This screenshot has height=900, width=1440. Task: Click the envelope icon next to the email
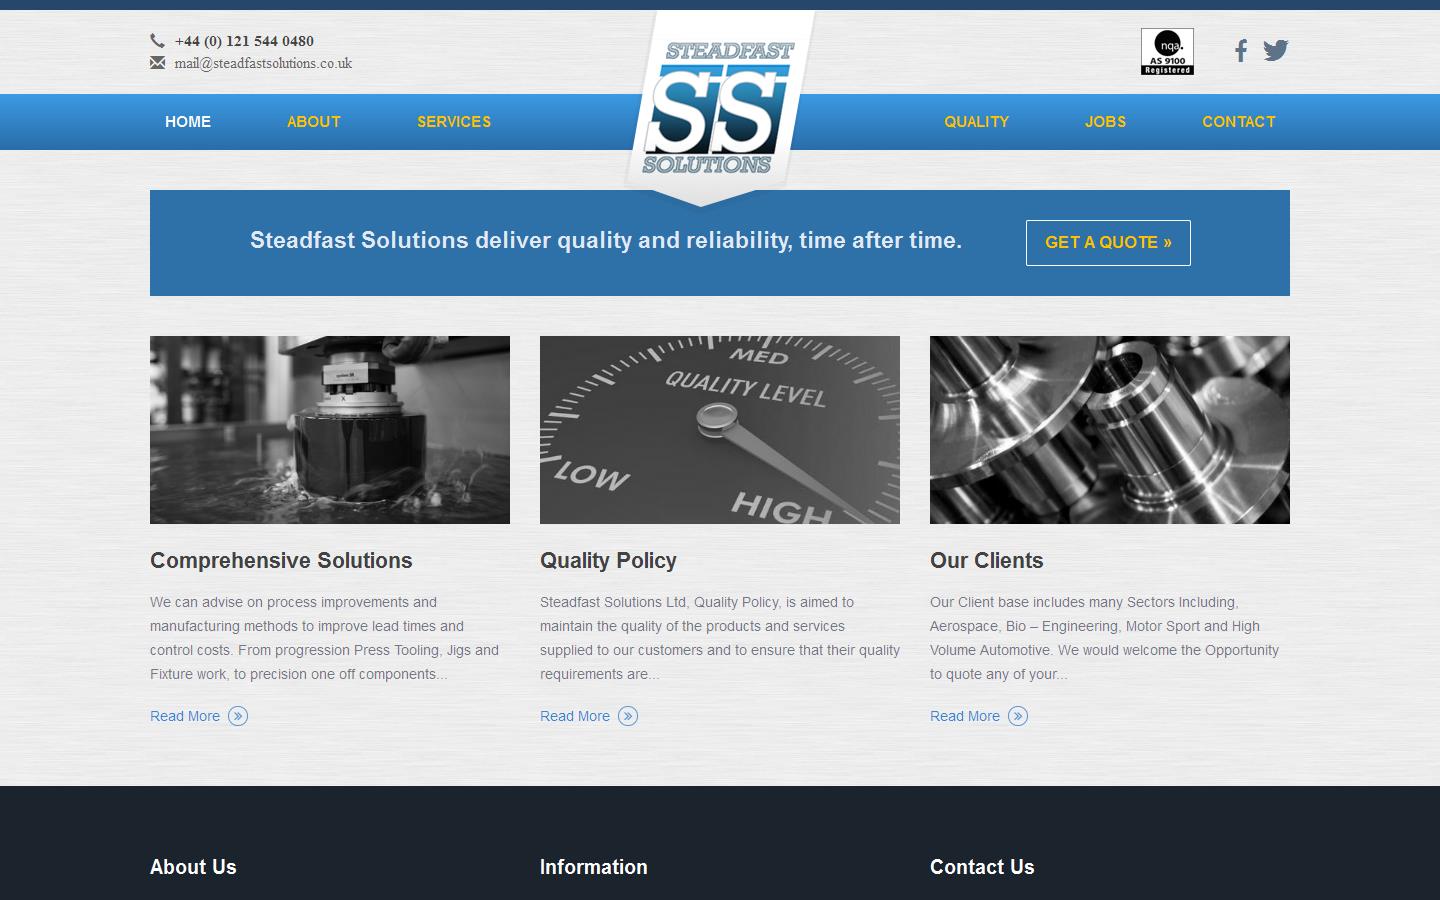158,62
